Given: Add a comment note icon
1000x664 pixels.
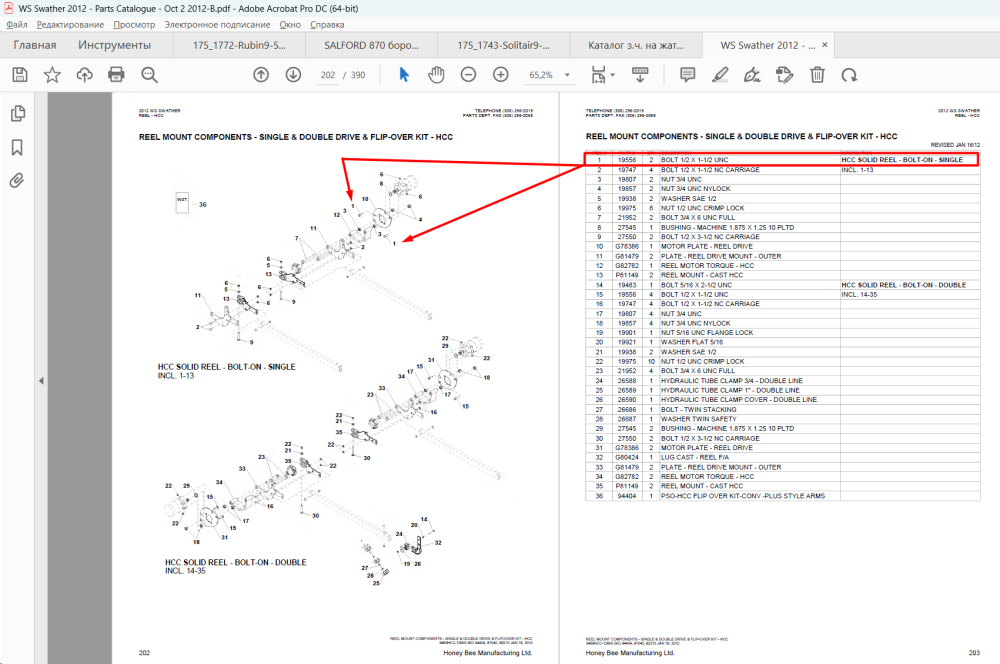Looking at the screenshot, I should point(688,75).
